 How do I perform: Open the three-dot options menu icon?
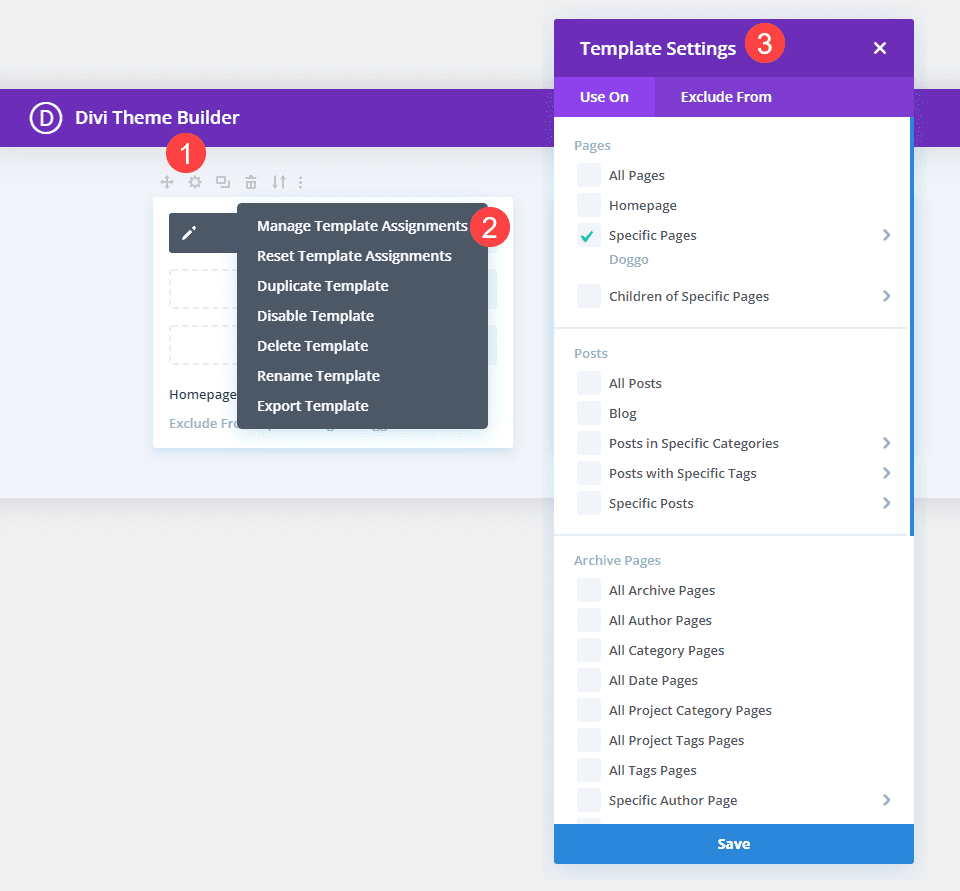click(300, 182)
